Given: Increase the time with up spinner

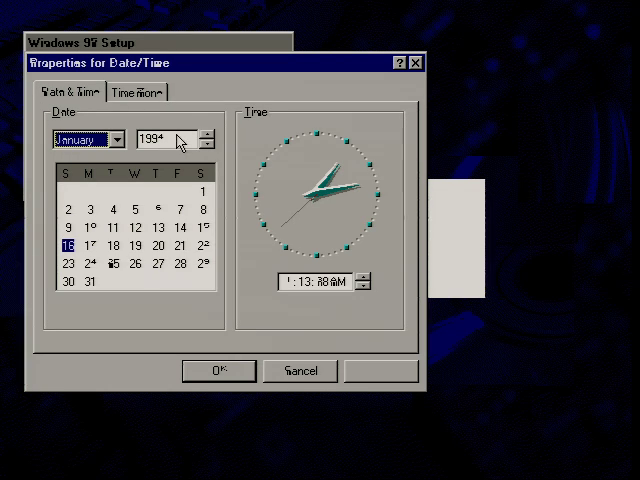Looking at the screenshot, I should coord(363,277).
